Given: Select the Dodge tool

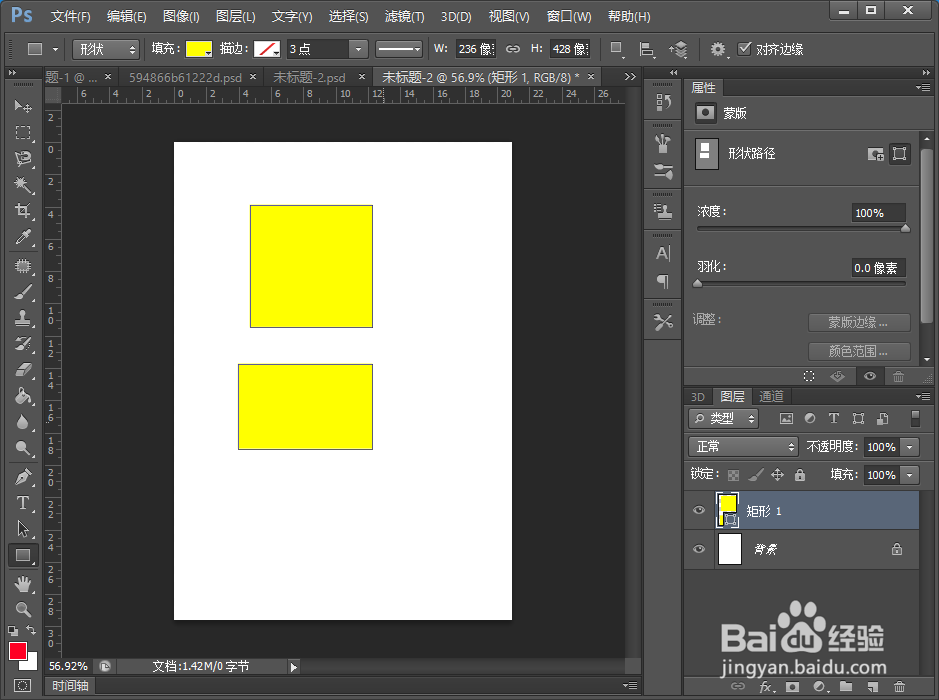Looking at the screenshot, I should pos(23,448).
